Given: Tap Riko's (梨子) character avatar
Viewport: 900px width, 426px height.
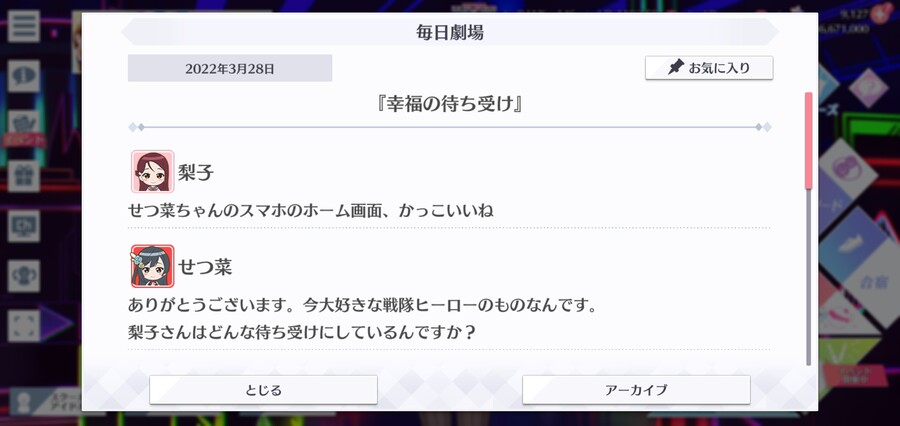Looking at the screenshot, I should [152, 171].
